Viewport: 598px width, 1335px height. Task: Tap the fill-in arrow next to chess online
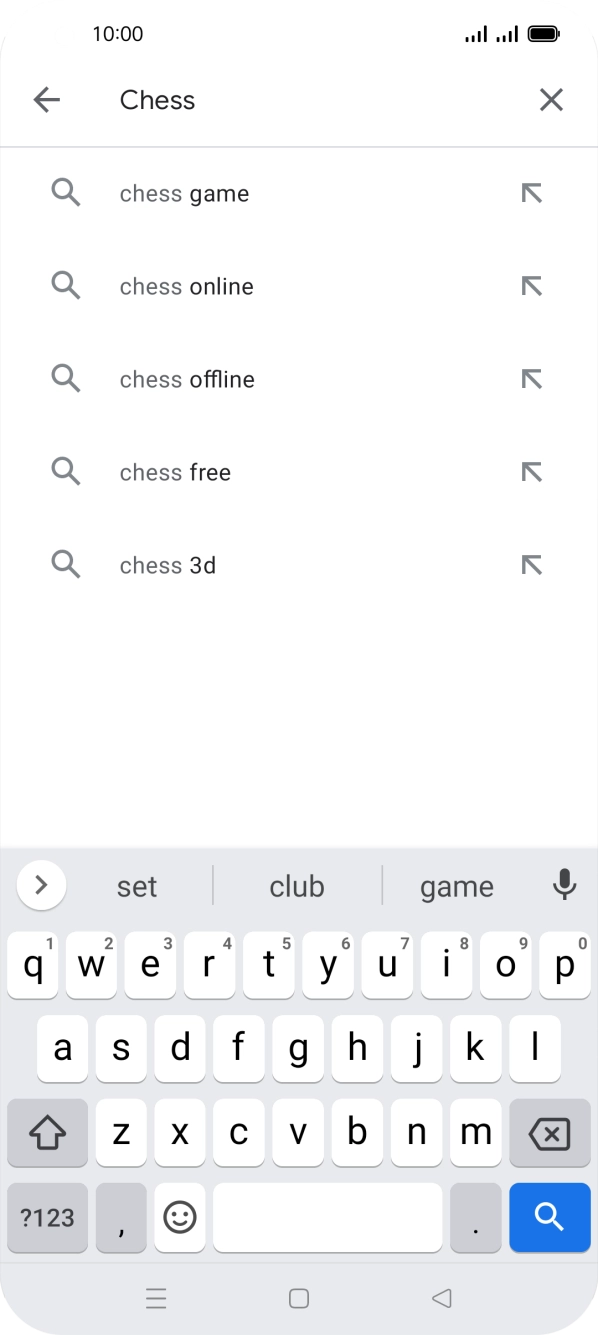click(x=531, y=286)
